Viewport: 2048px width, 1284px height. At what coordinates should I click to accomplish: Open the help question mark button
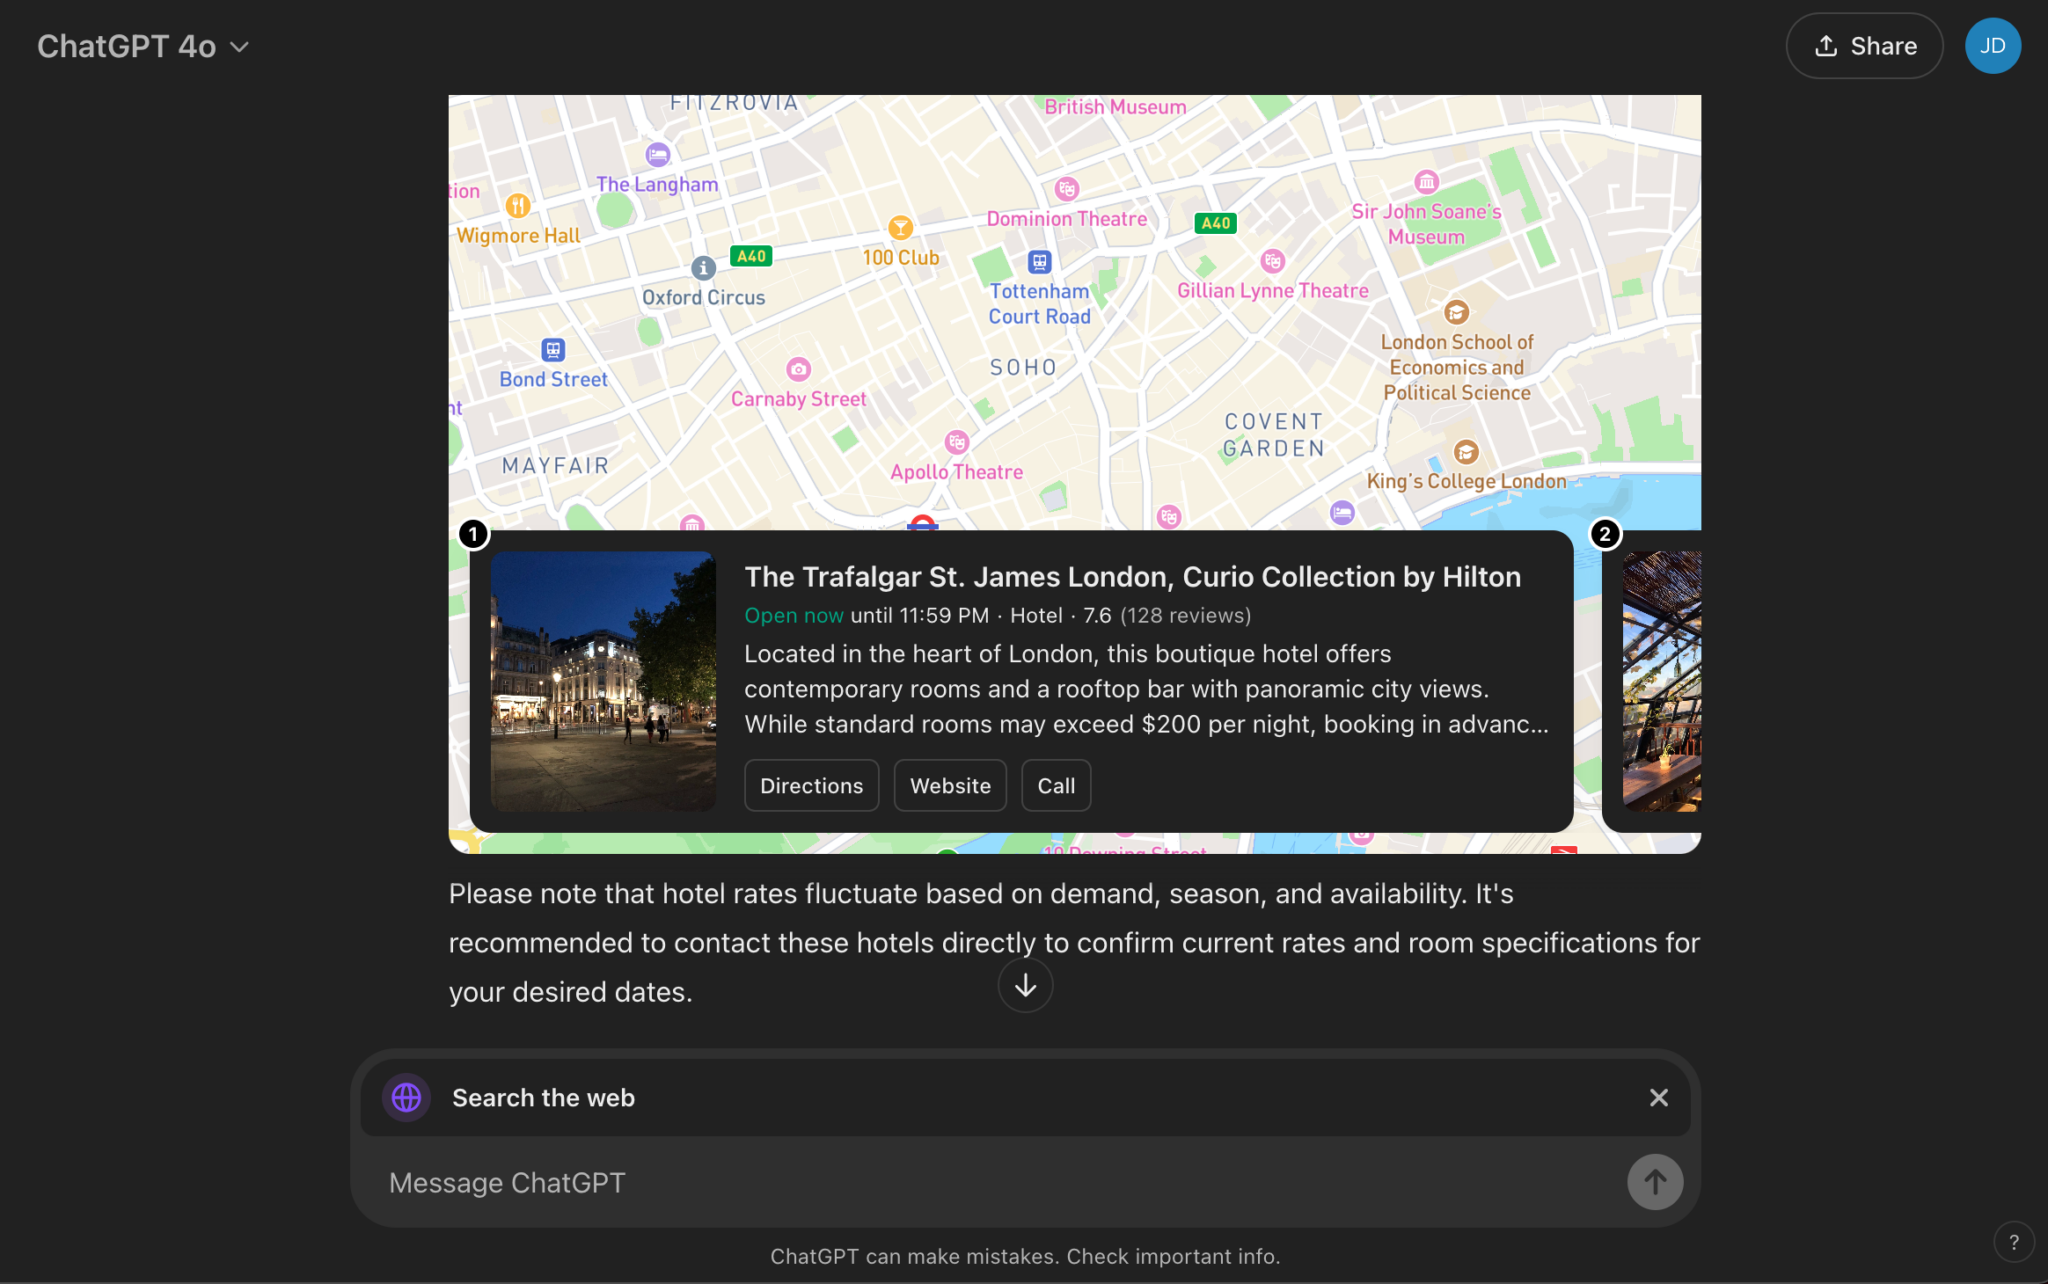pyautogui.click(x=2013, y=1242)
